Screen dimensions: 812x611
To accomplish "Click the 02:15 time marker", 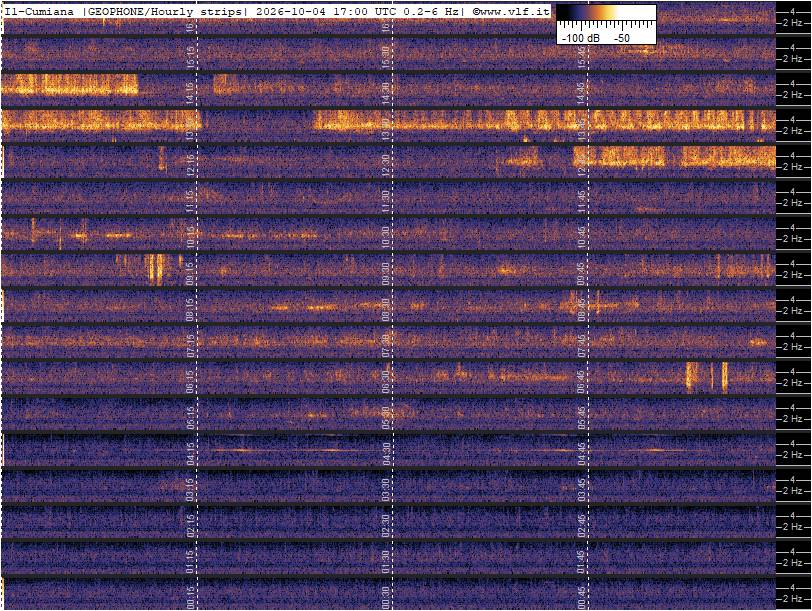I will (191, 526).
